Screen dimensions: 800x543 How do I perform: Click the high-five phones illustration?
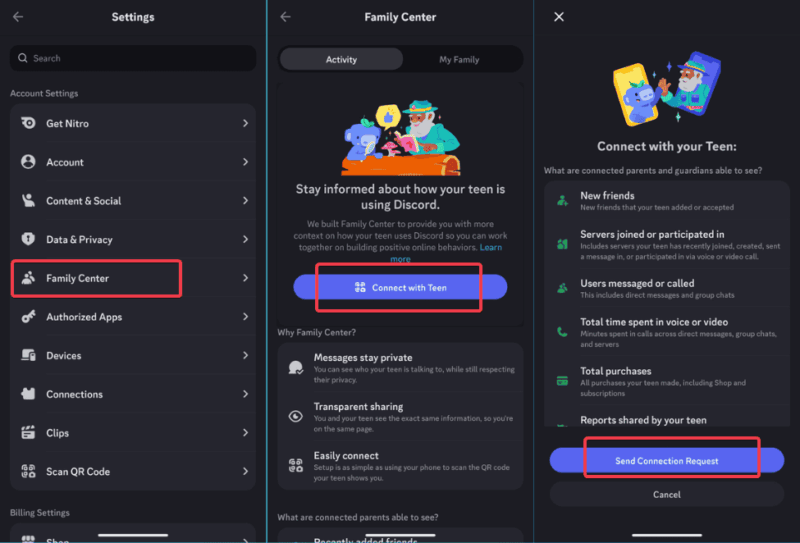(x=667, y=89)
